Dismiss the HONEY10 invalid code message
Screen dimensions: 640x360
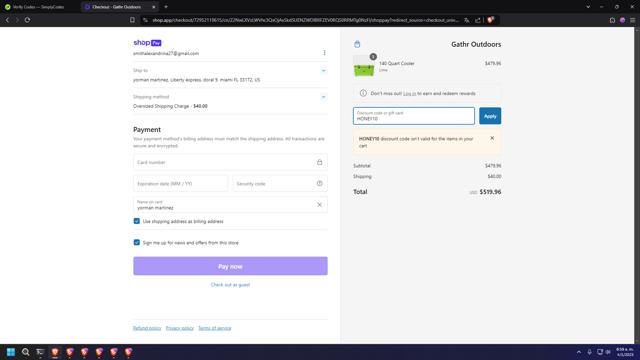coord(492,138)
